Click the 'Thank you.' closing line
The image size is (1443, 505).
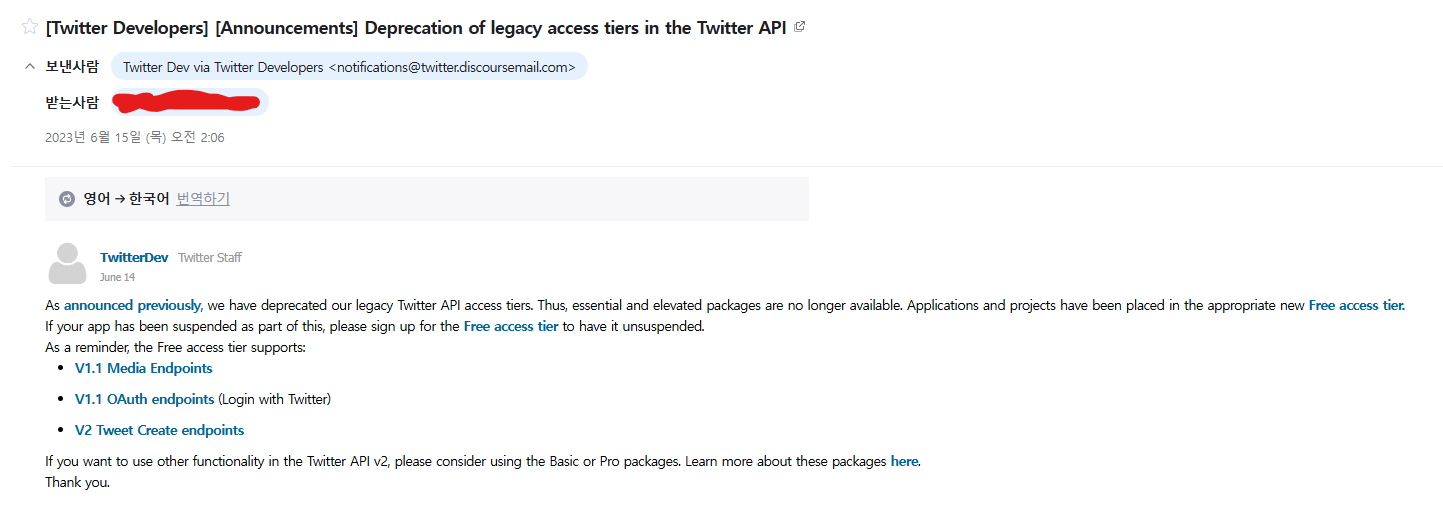click(78, 482)
